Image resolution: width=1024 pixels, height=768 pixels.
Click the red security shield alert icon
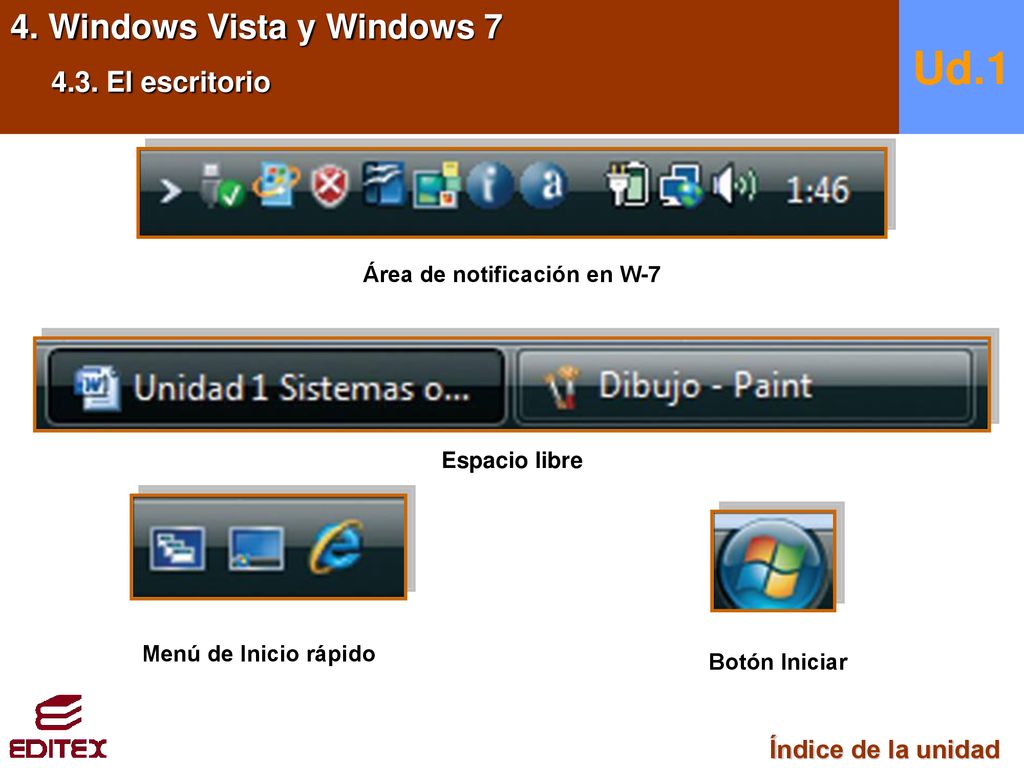(329, 187)
